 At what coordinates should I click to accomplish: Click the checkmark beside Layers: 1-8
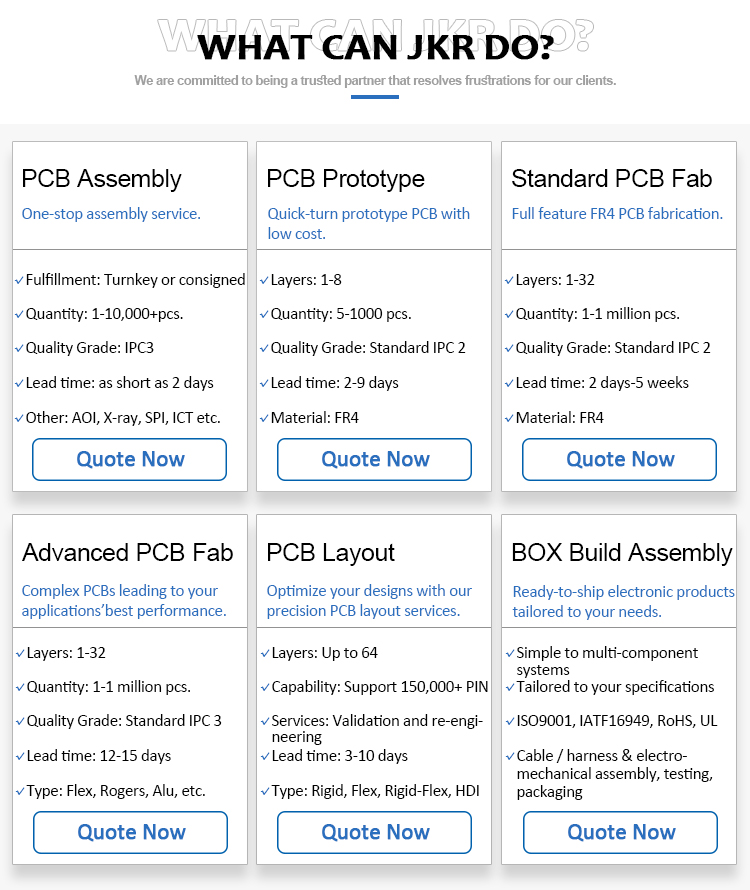pyautogui.click(x=264, y=280)
